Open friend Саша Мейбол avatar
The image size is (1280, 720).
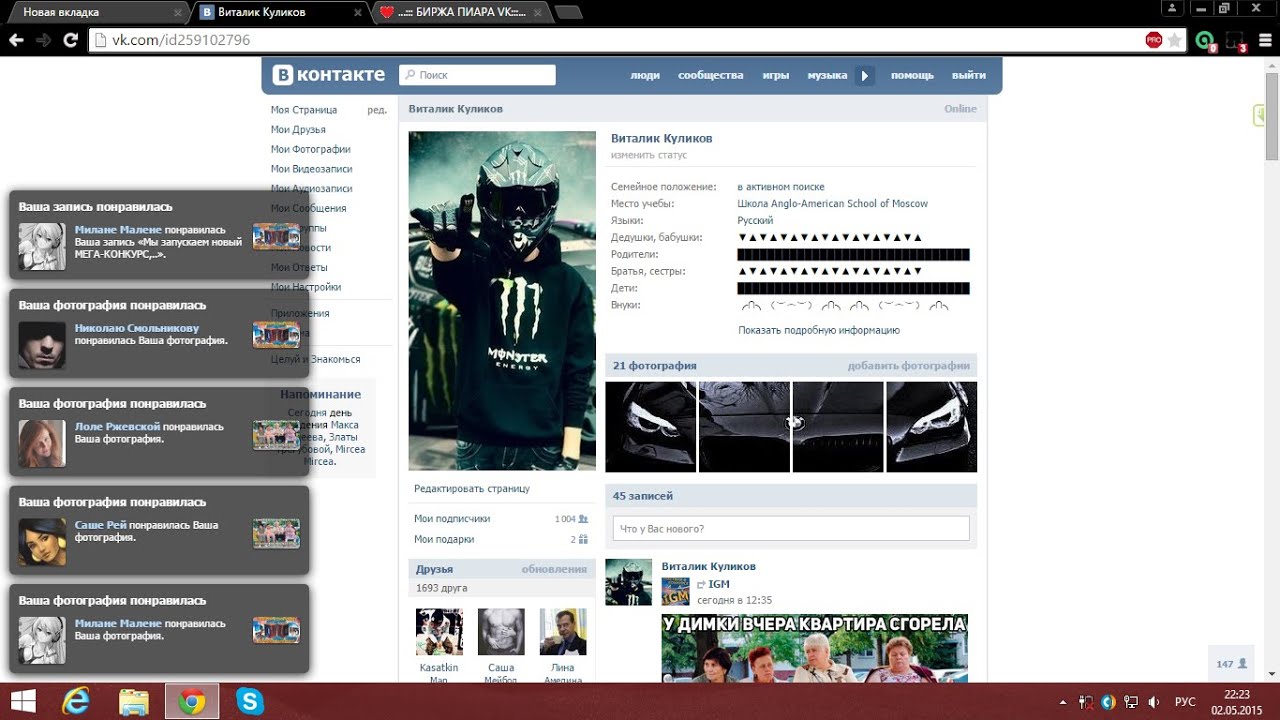click(x=501, y=632)
